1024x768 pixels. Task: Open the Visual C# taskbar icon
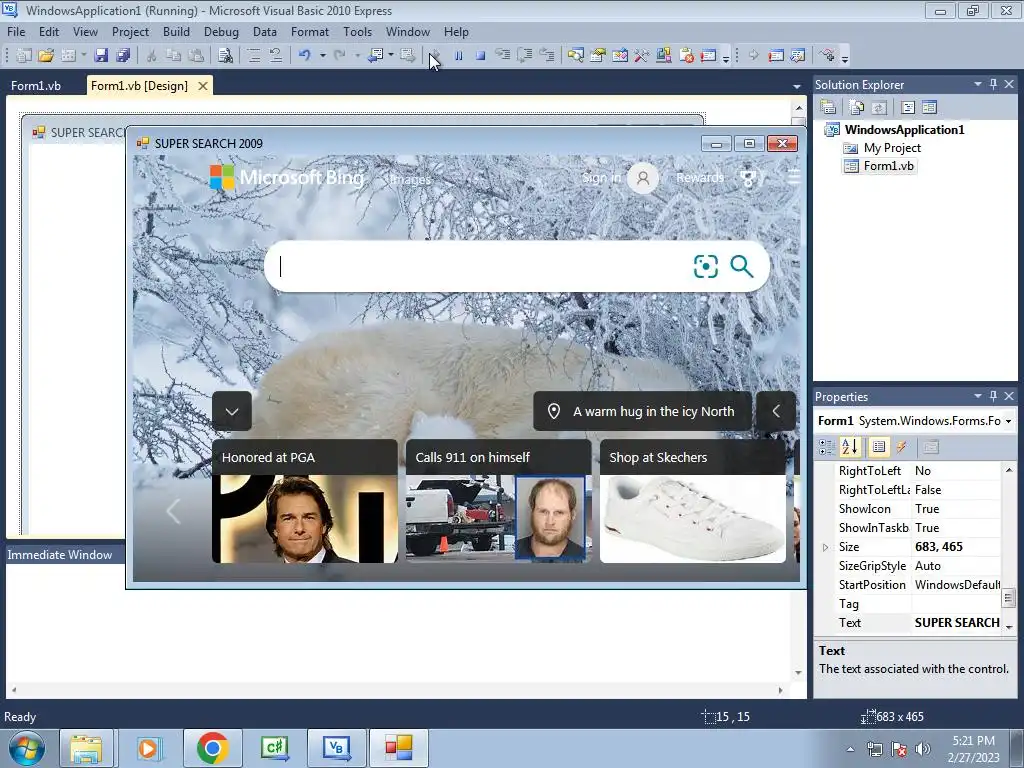pos(274,748)
